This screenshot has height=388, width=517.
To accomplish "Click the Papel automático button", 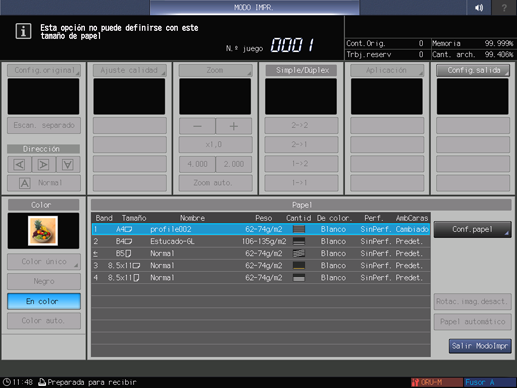I will pos(472,322).
